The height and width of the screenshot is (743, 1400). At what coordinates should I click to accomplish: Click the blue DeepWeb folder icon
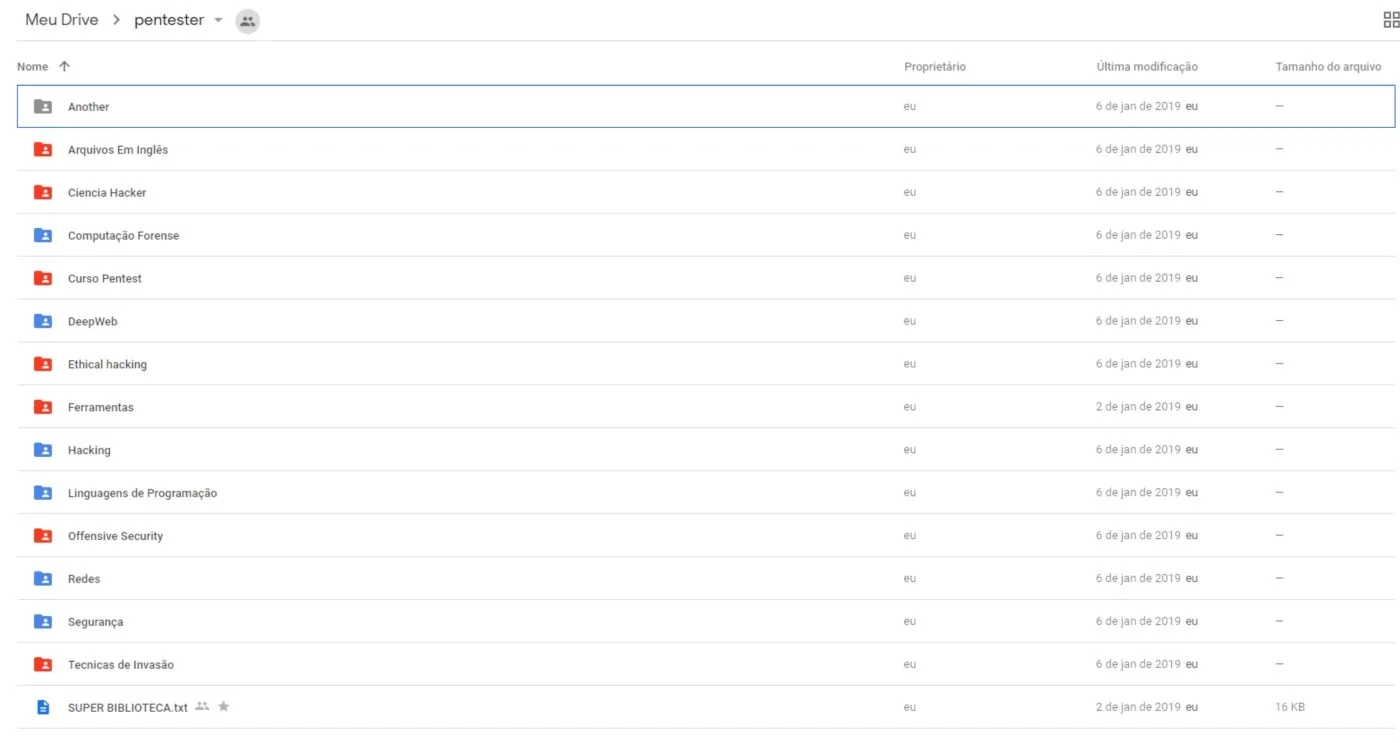coord(43,321)
